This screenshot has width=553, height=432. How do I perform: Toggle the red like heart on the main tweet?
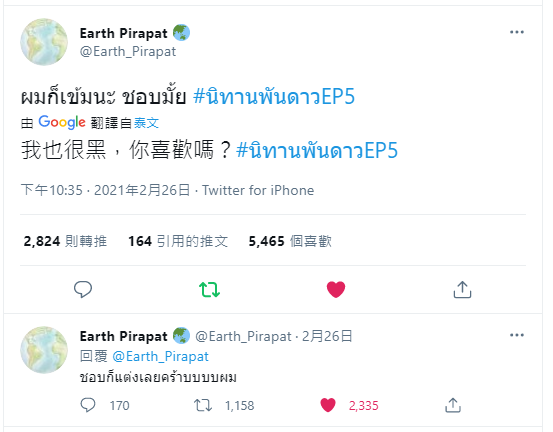tap(336, 289)
